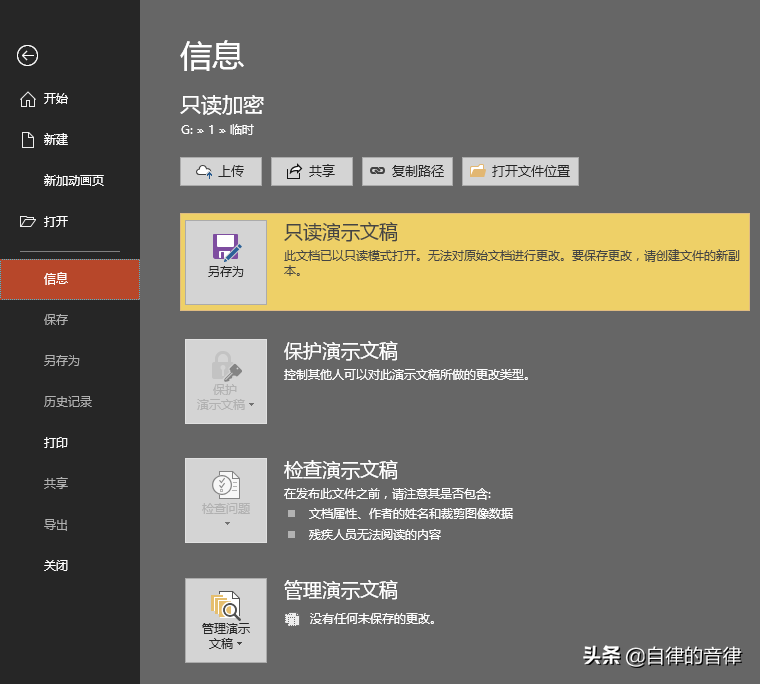Click the 只读演示文稿 heading
The width and height of the screenshot is (760, 684).
tap(341, 233)
